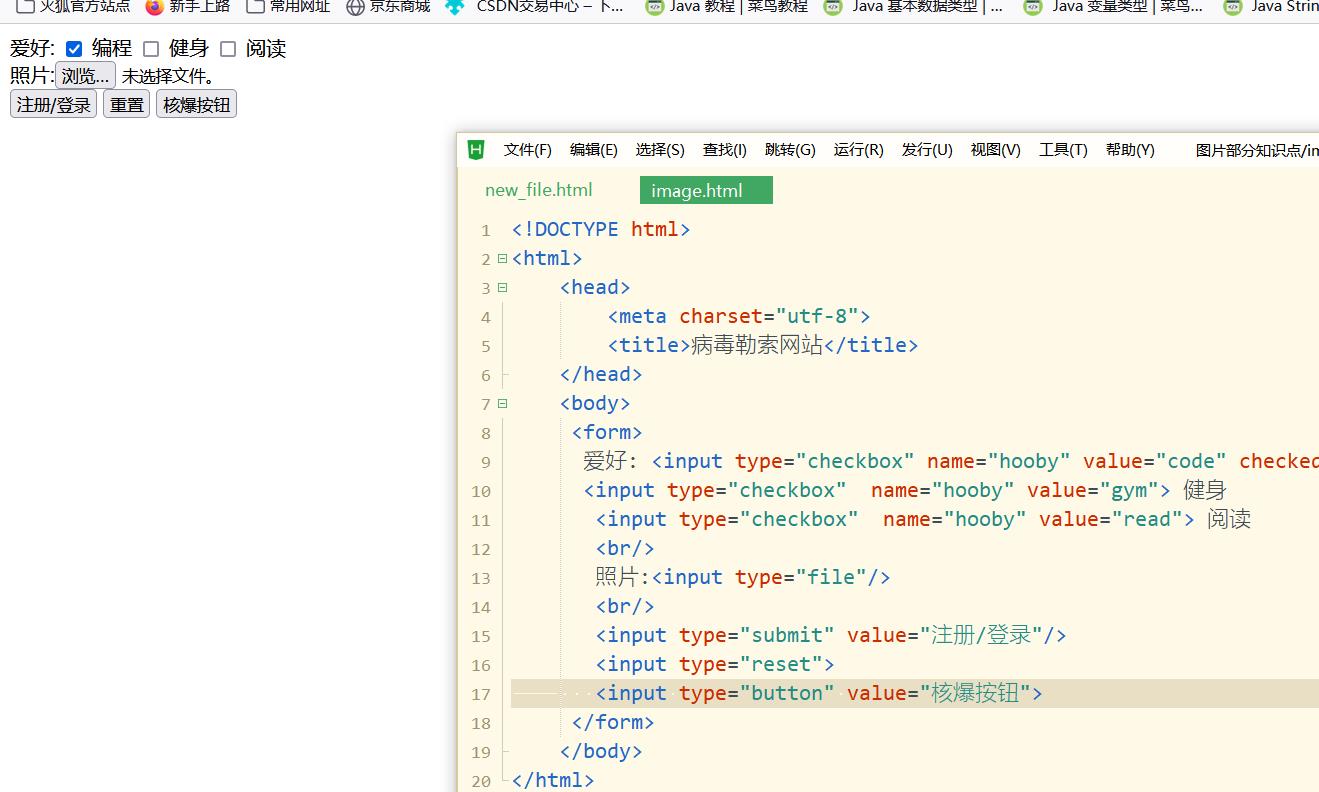This screenshot has height=792, width=1319.
Task: Collapse the <body> fold marker on line 7
Action: (502, 403)
